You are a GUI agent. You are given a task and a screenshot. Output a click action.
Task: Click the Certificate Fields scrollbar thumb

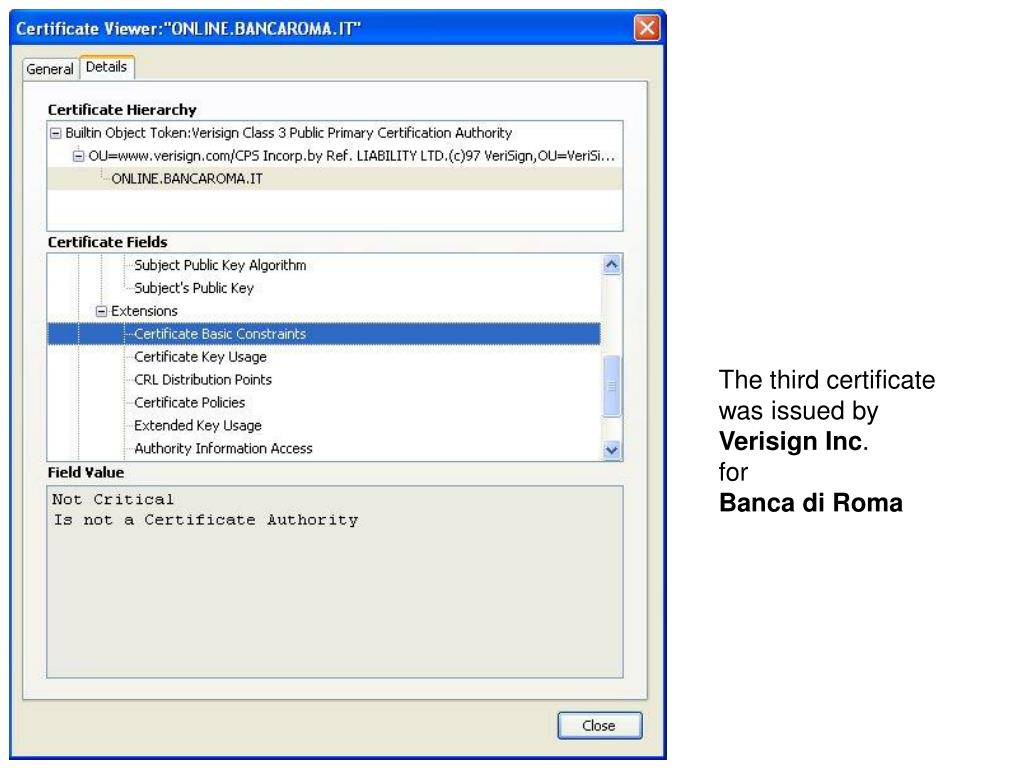coord(612,386)
